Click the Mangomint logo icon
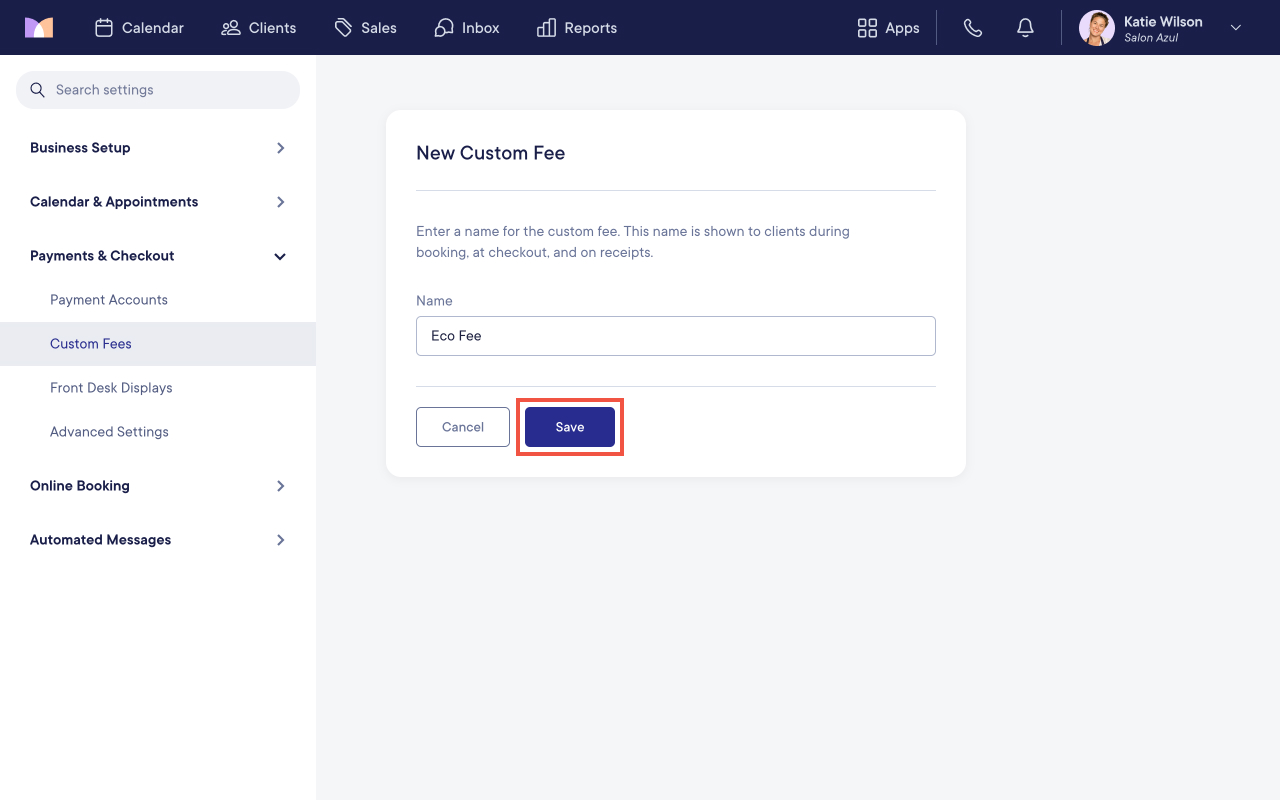This screenshot has height=800, width=1280. coord(39,28)
